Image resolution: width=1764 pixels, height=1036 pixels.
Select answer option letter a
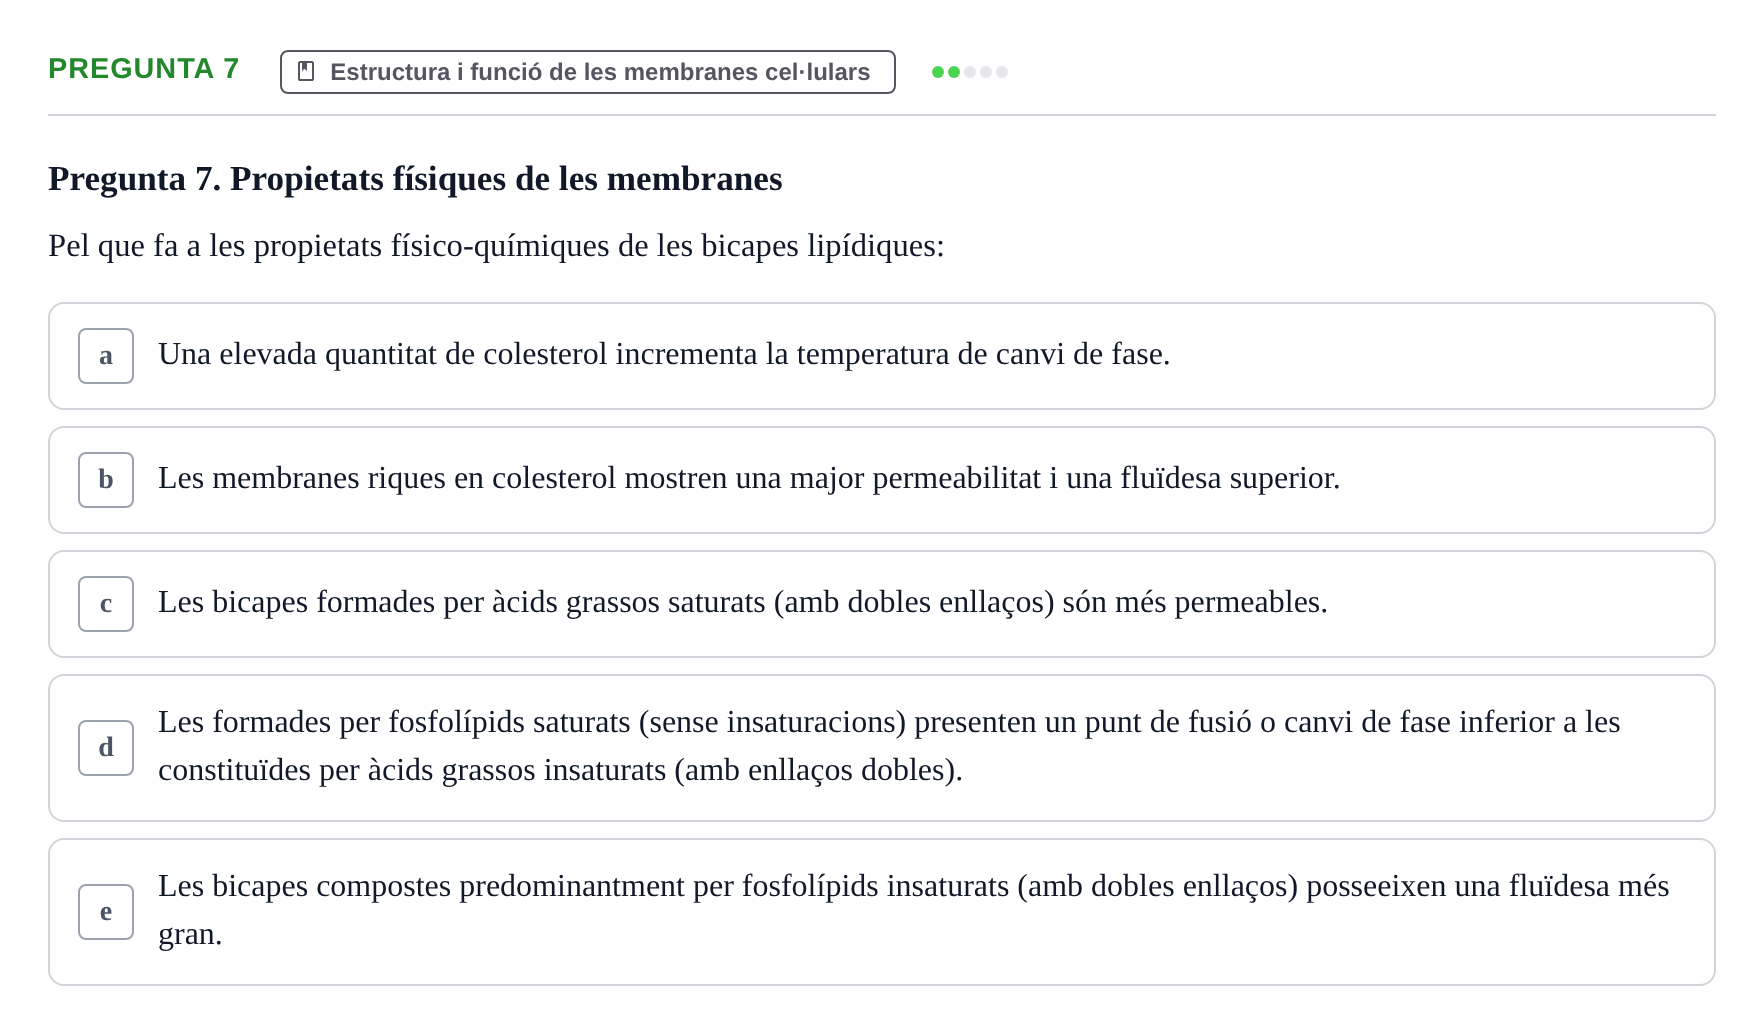(x=106, y=356)
